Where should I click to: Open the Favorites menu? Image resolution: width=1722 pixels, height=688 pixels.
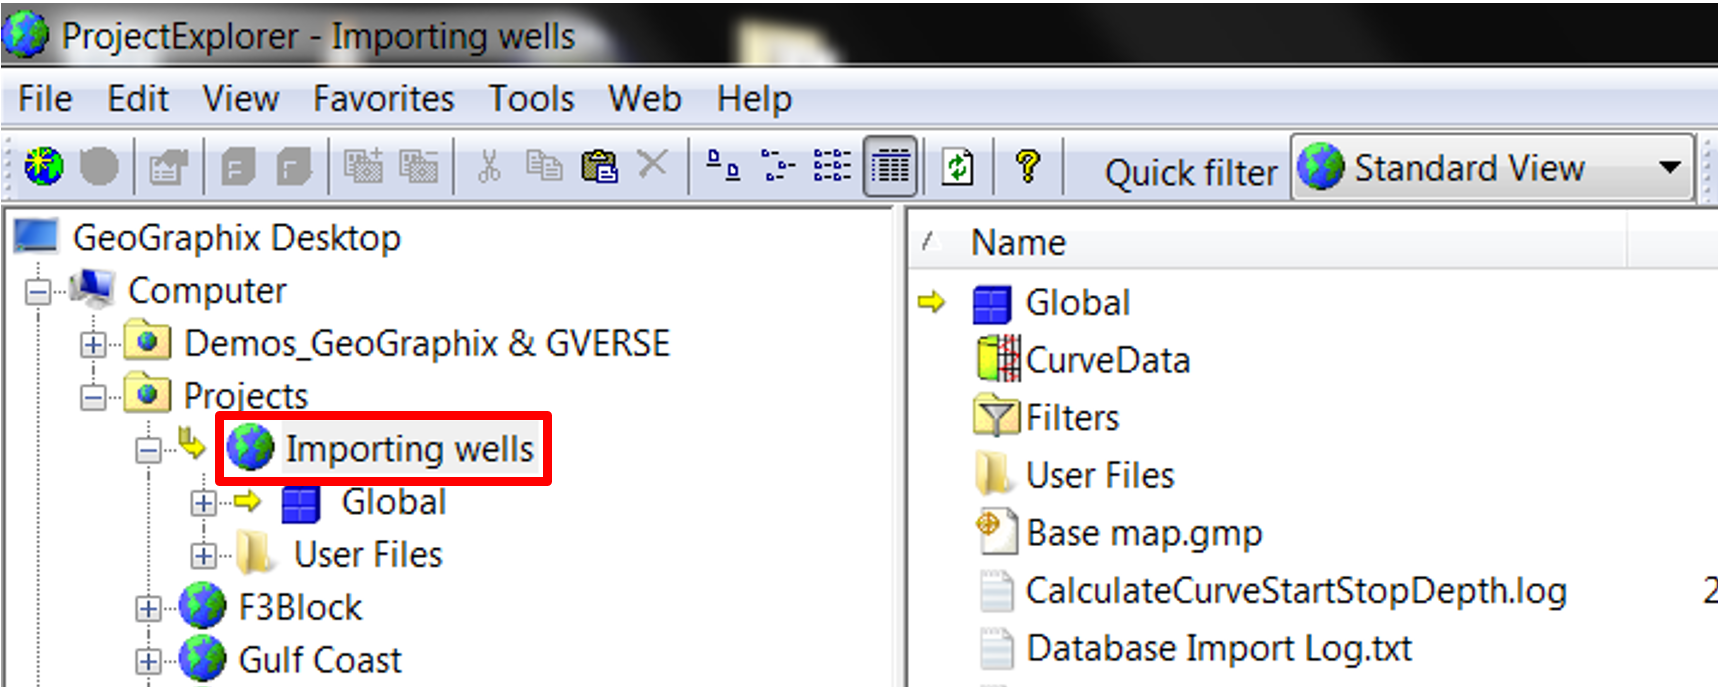(384, 99)
